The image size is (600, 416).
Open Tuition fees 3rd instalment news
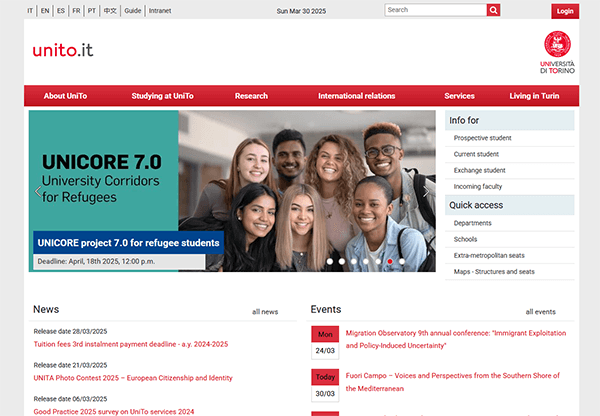coord(131,344)
